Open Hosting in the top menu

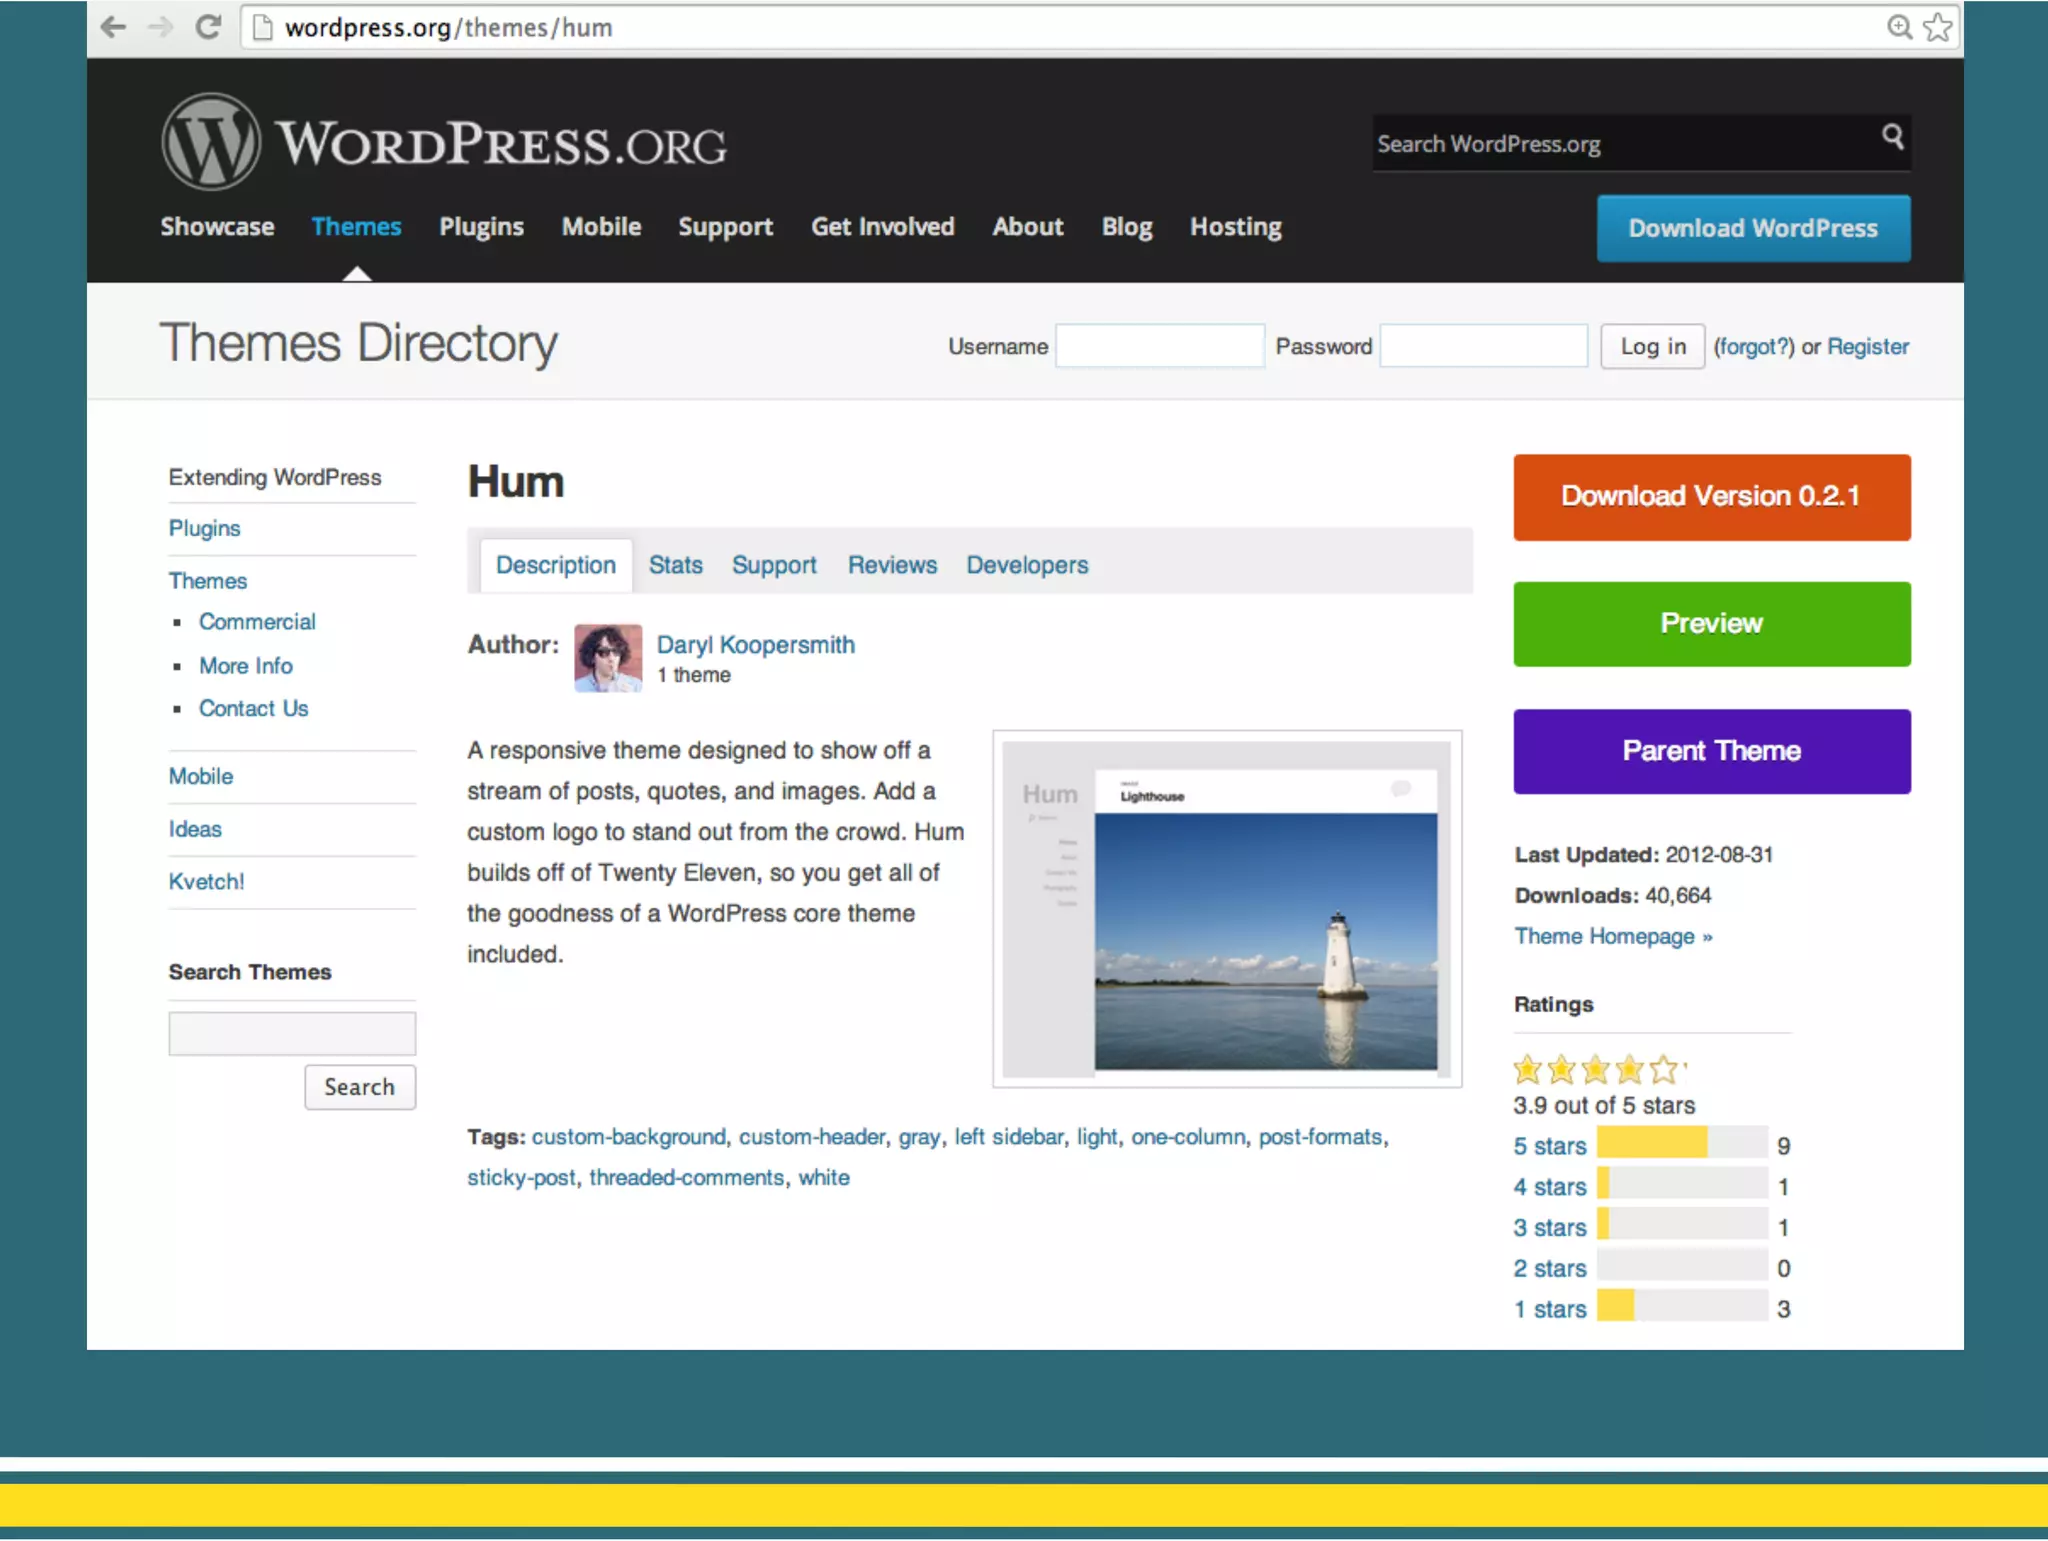(1235, 227)
